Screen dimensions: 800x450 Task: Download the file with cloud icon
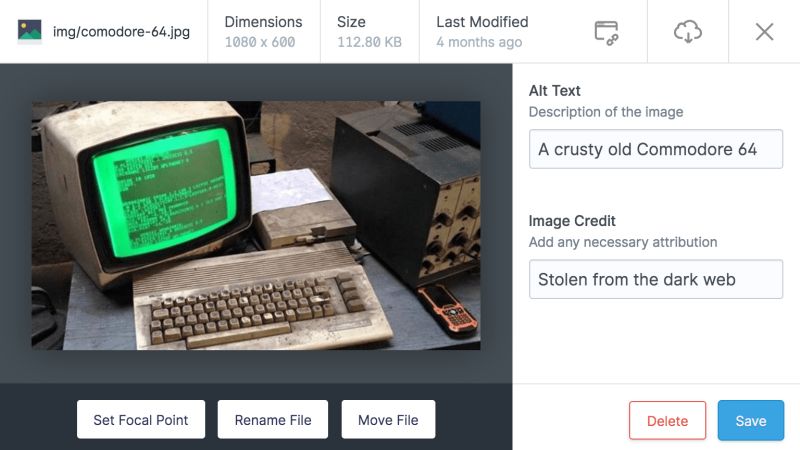pos(688,32)
